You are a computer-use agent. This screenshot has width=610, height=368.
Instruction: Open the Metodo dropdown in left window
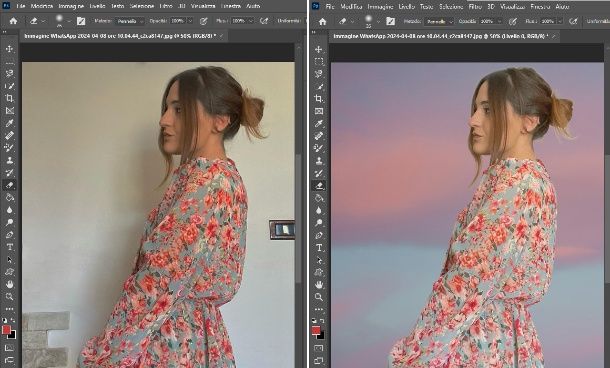130,21
